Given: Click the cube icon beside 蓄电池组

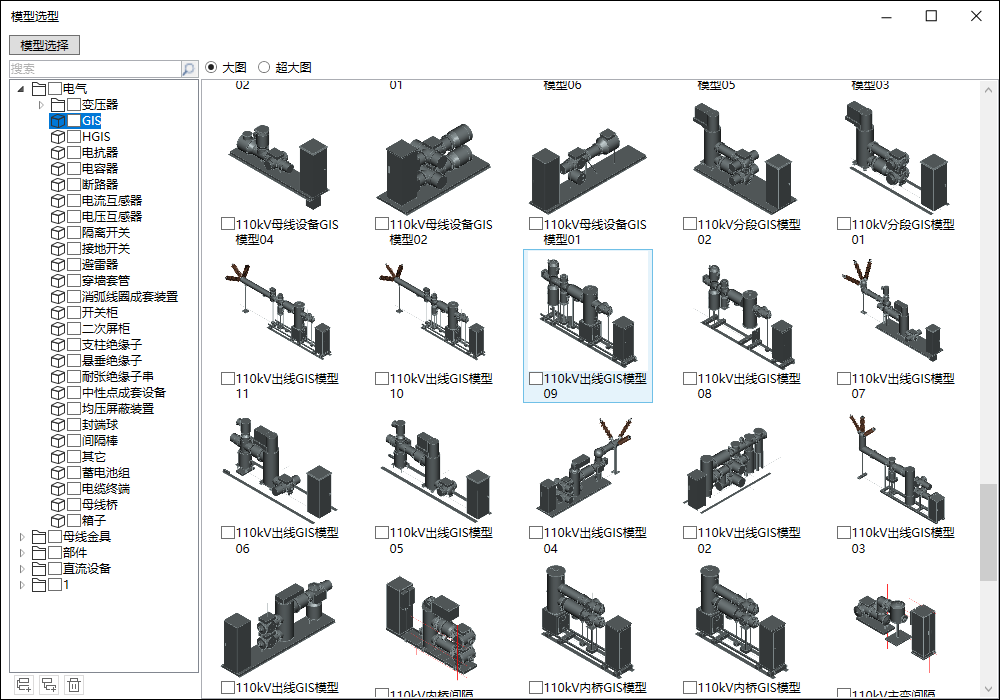Looking at the screenshot, I should coord(58,473).
